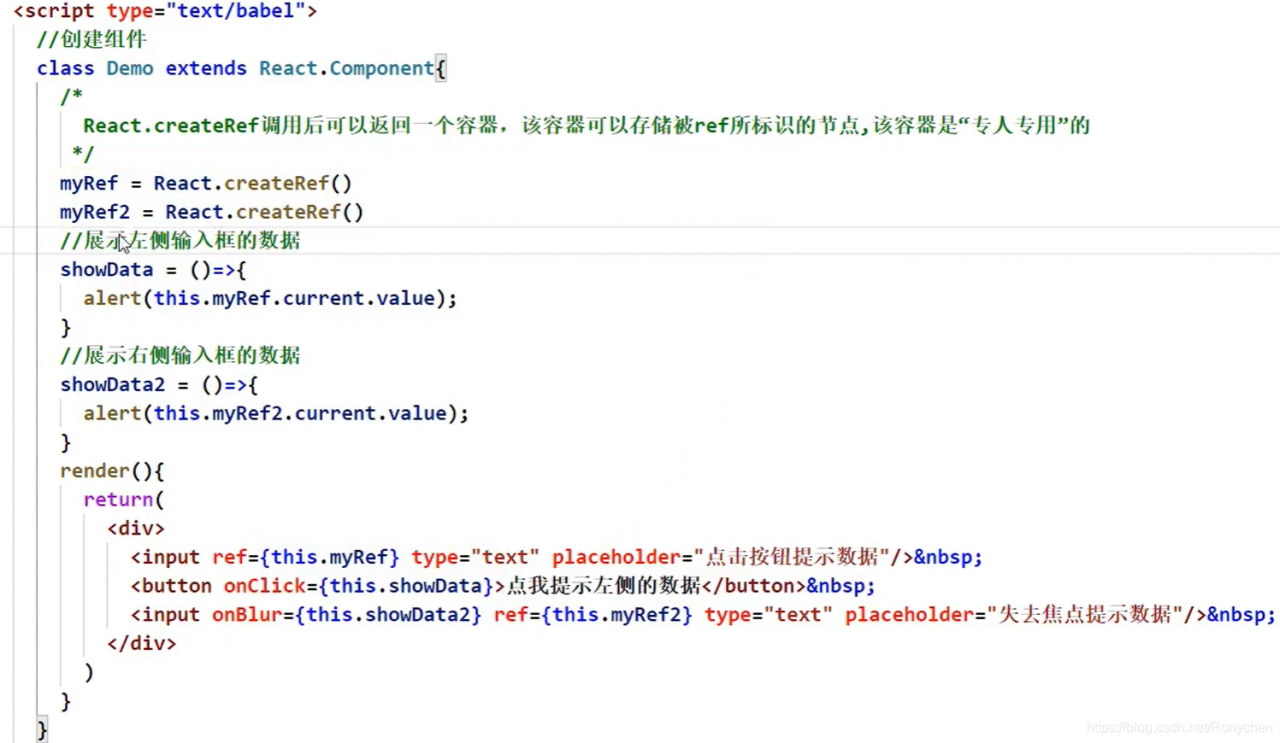Click the comment closer "*/"

pos(83,155)
